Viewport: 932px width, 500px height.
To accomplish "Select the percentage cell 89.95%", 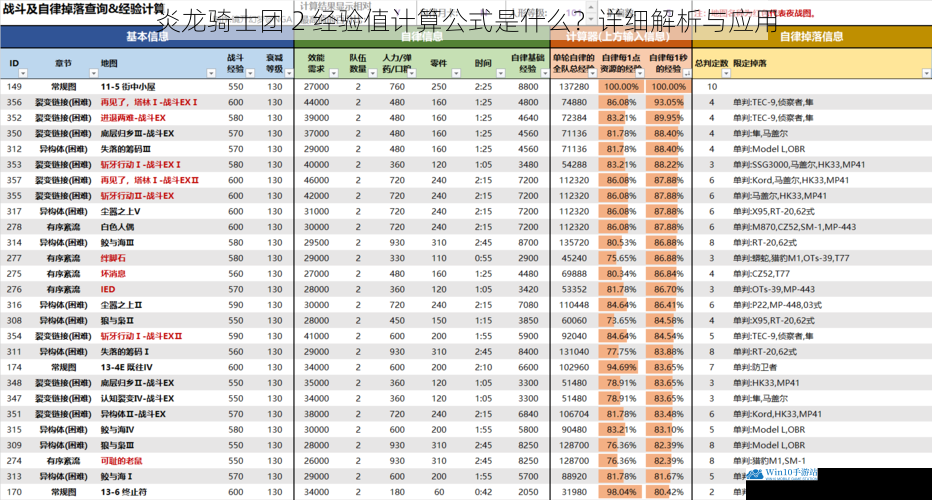I will 669,118.
